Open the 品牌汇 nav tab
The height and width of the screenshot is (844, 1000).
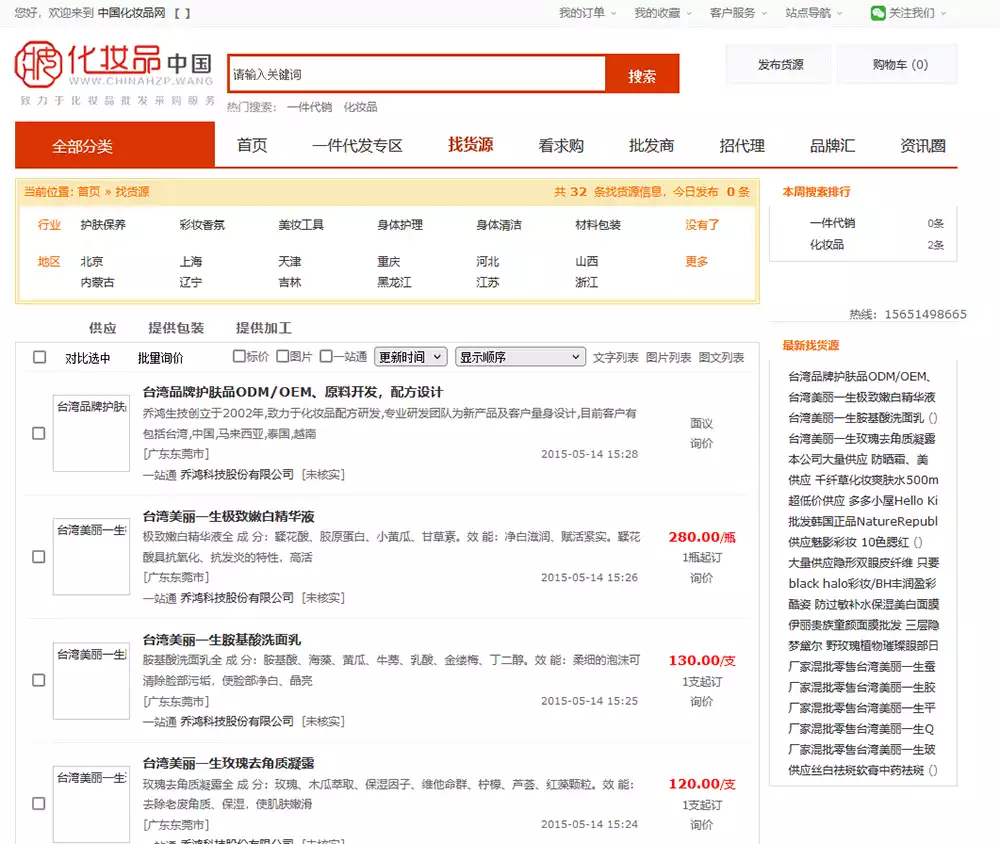click(x=832, y=145)
